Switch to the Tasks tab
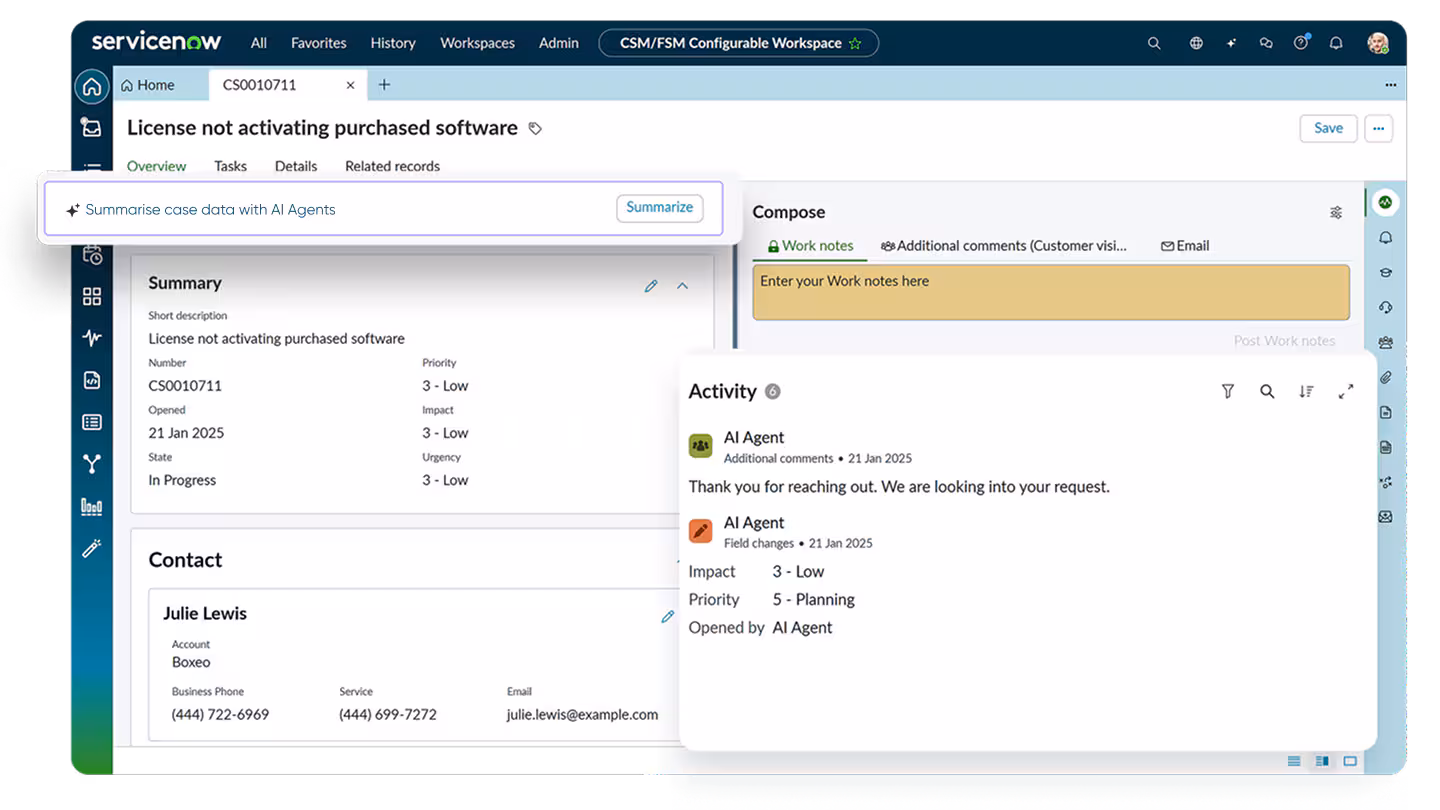 point(230,166)
